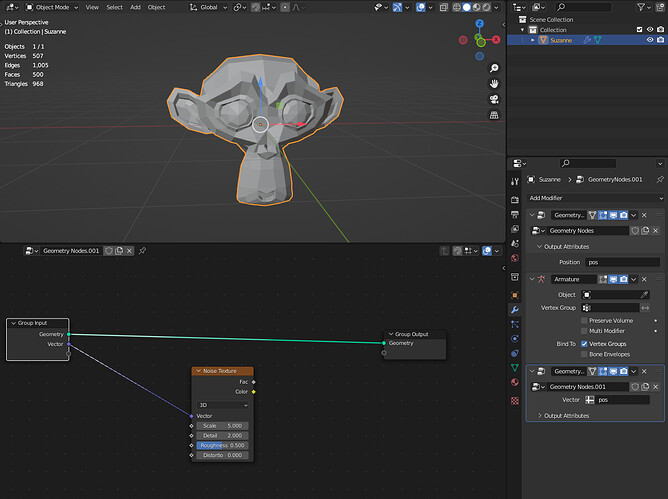Image resolution: width=668 pixels, height=499 pixels.
Task: Open the Particles properties tab
Action: (515, 324)
